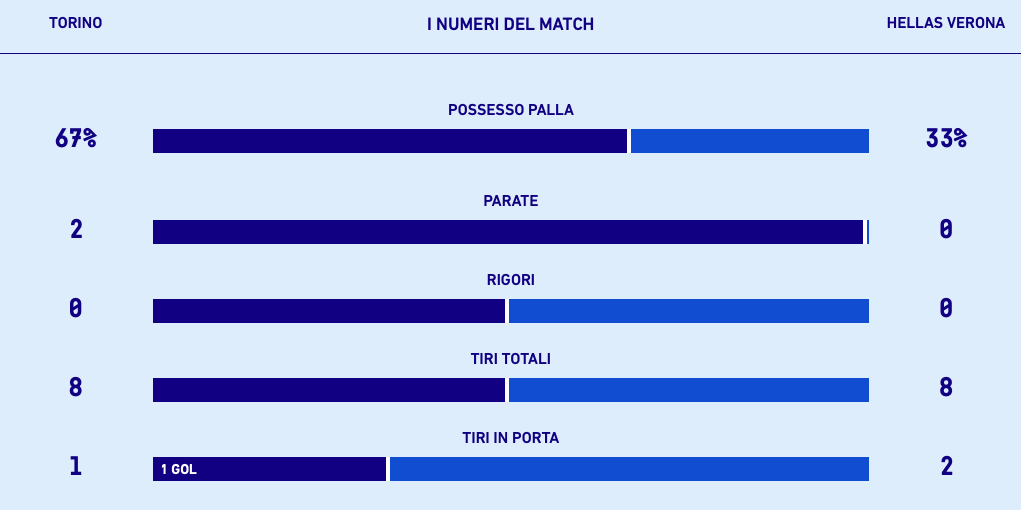Click the light blue Verona TIRI TOTALI bar
This screenshot has height=510, width=1021.
[688, 390]
